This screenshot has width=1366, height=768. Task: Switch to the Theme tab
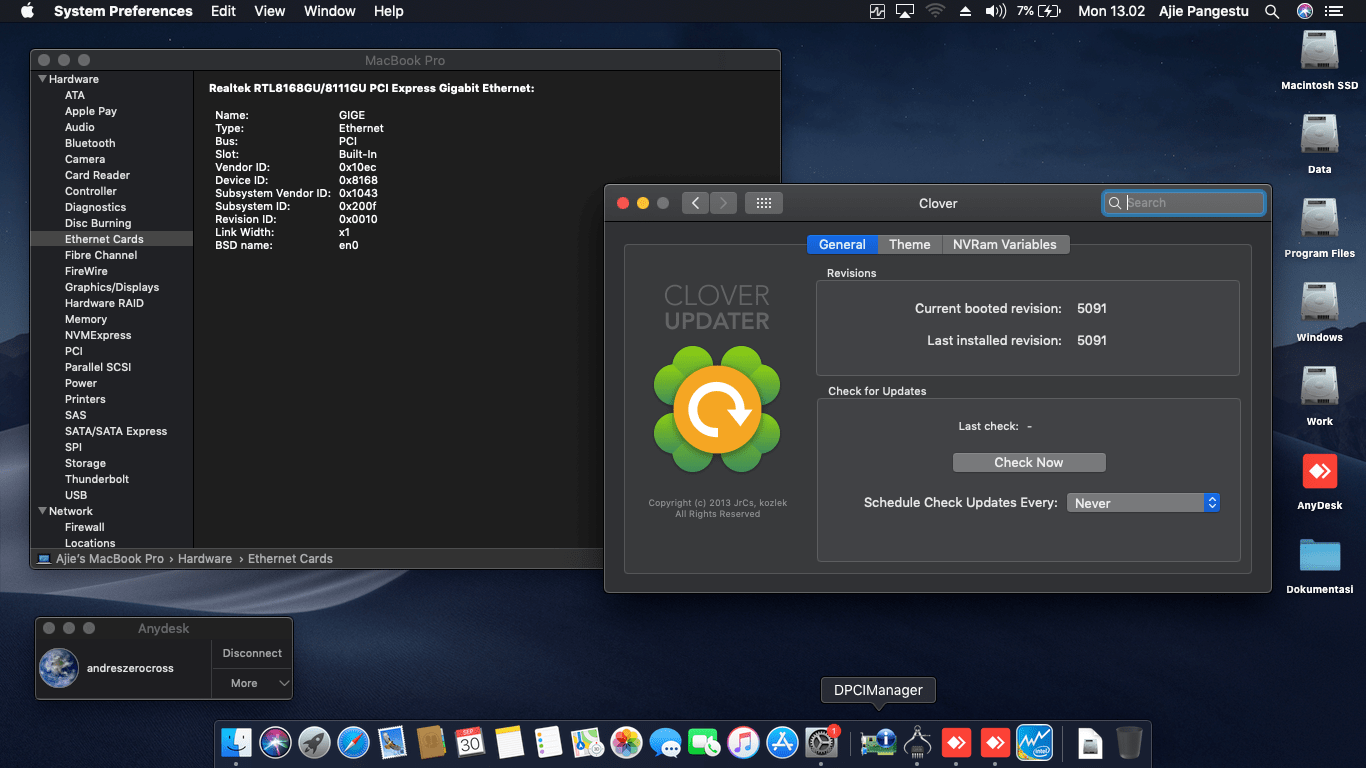pyautogui.click(x=910, y=244)
